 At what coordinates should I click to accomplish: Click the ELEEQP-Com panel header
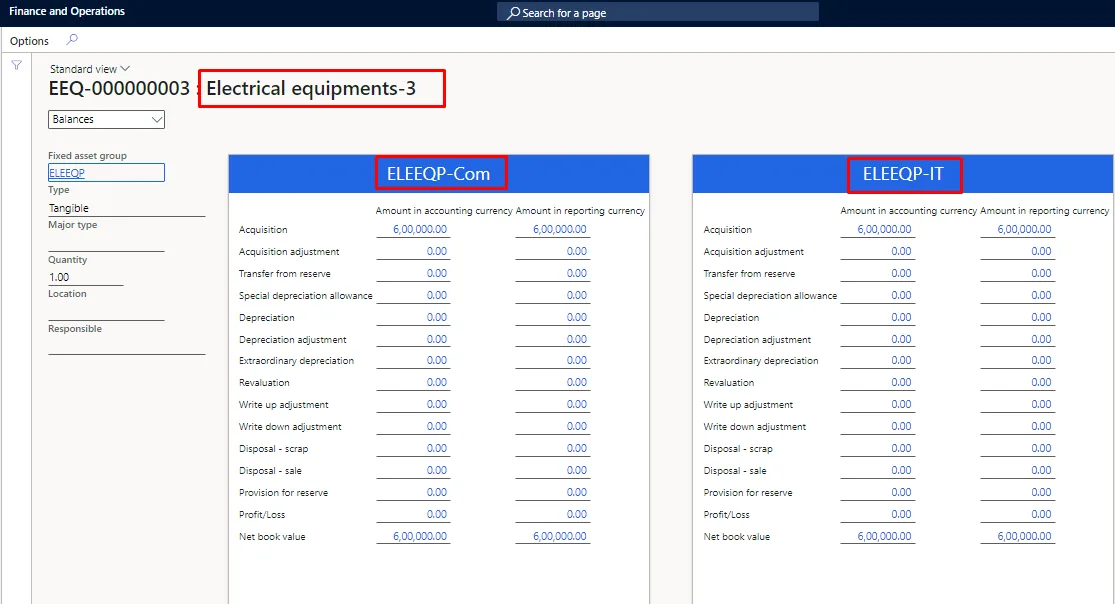[x=439, y=174]
